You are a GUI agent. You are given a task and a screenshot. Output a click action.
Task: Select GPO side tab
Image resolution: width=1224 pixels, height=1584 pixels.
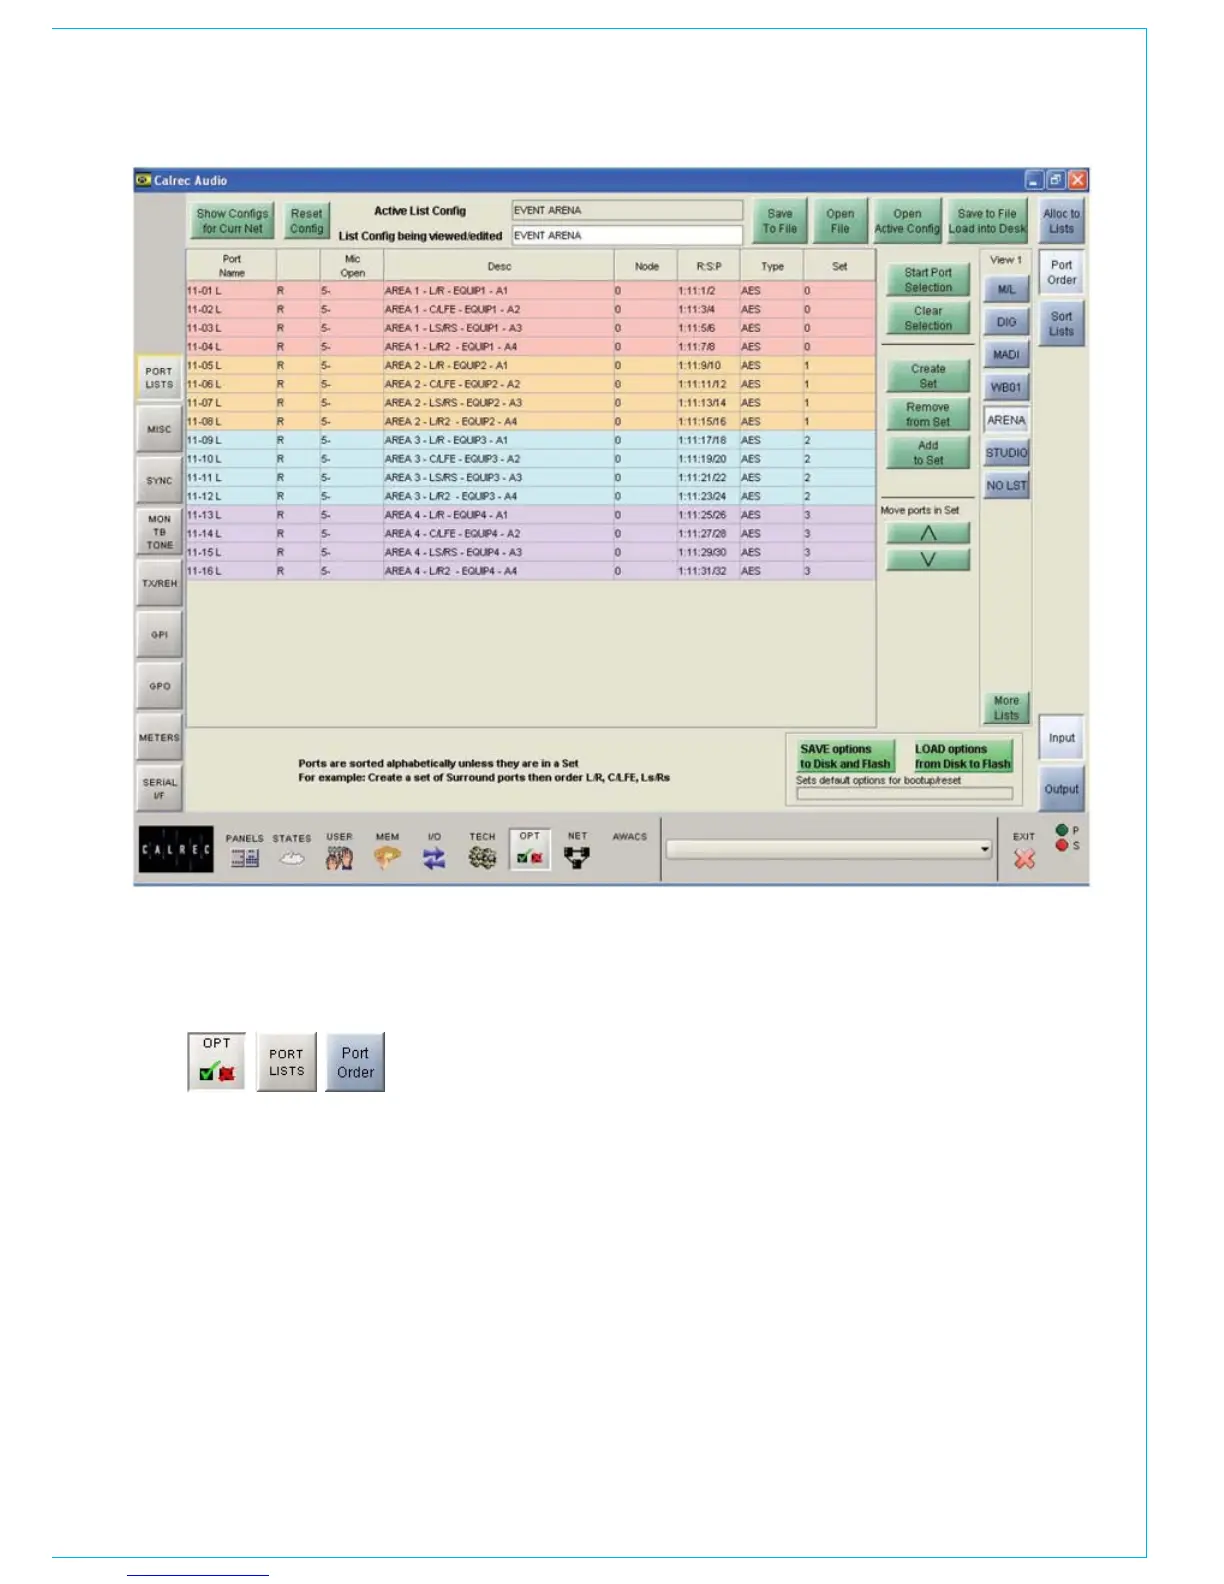(159, 686)
